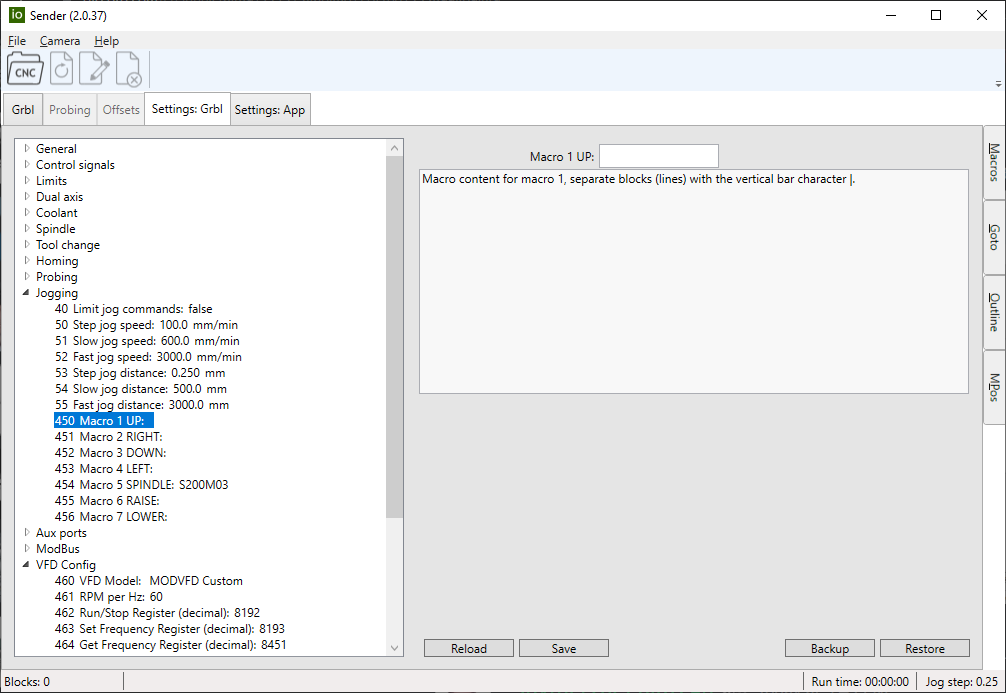Expand the Spindle settings group

click(27, 228)
